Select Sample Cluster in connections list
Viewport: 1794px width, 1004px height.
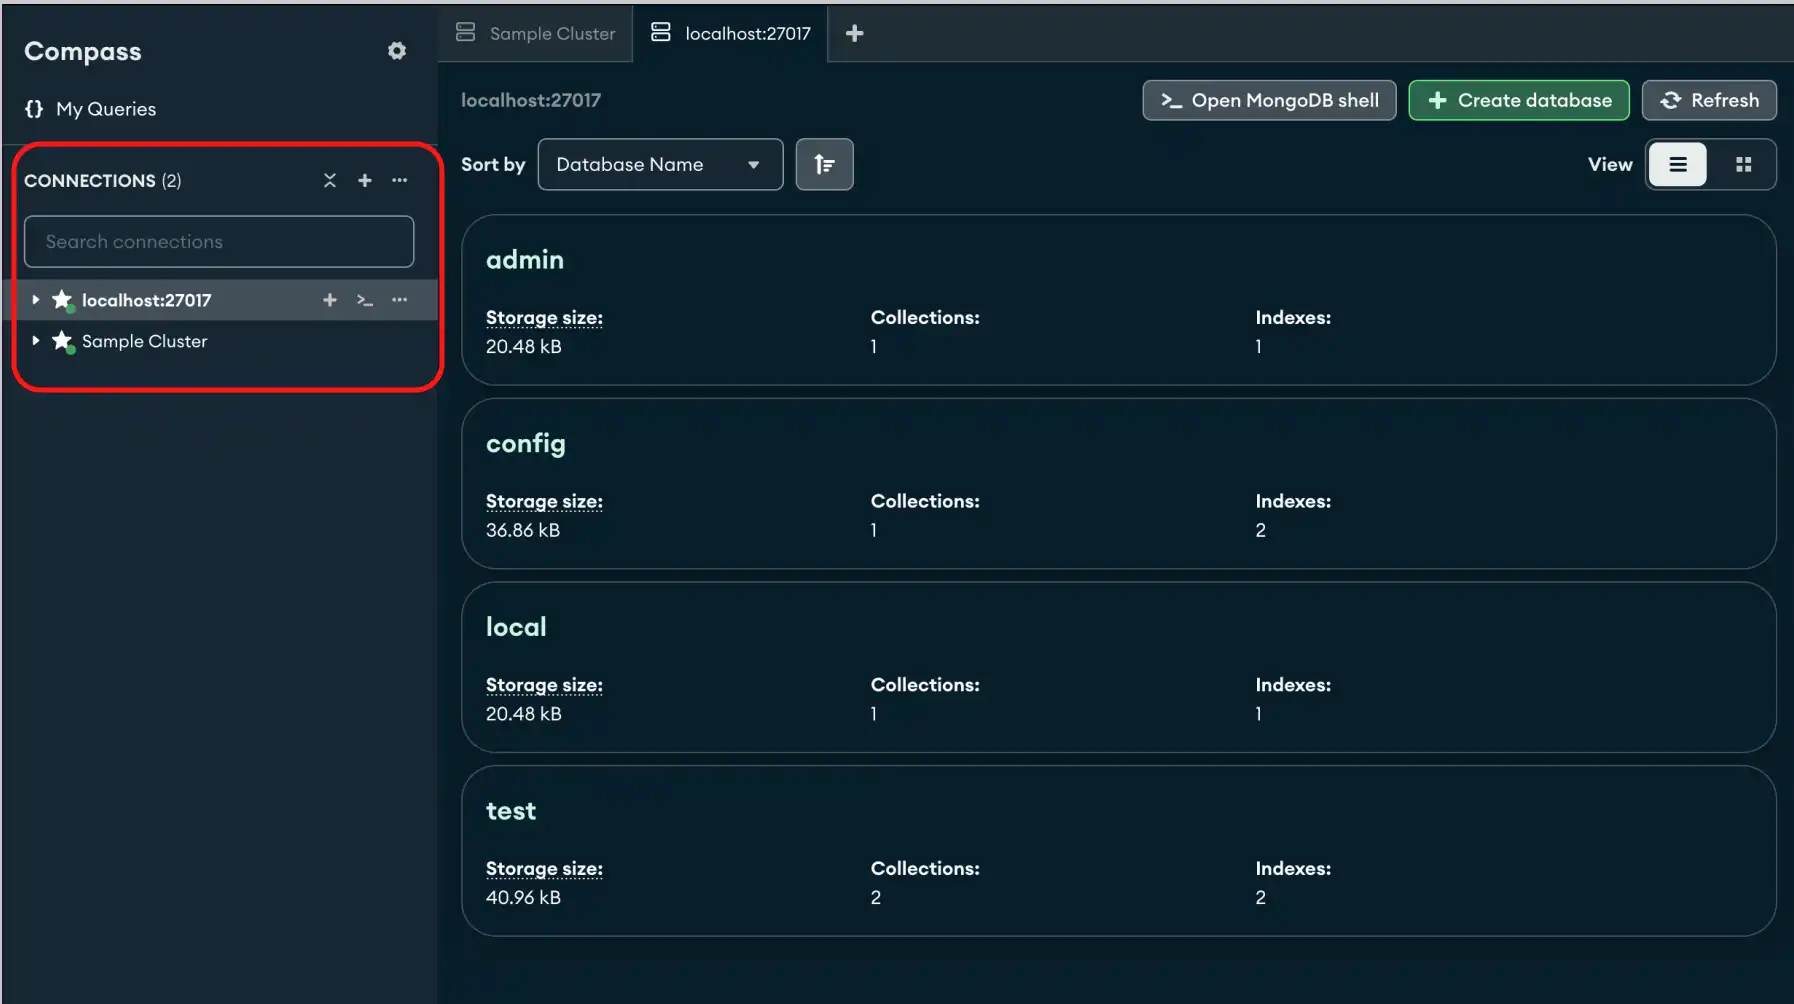(x=144, y=341)
